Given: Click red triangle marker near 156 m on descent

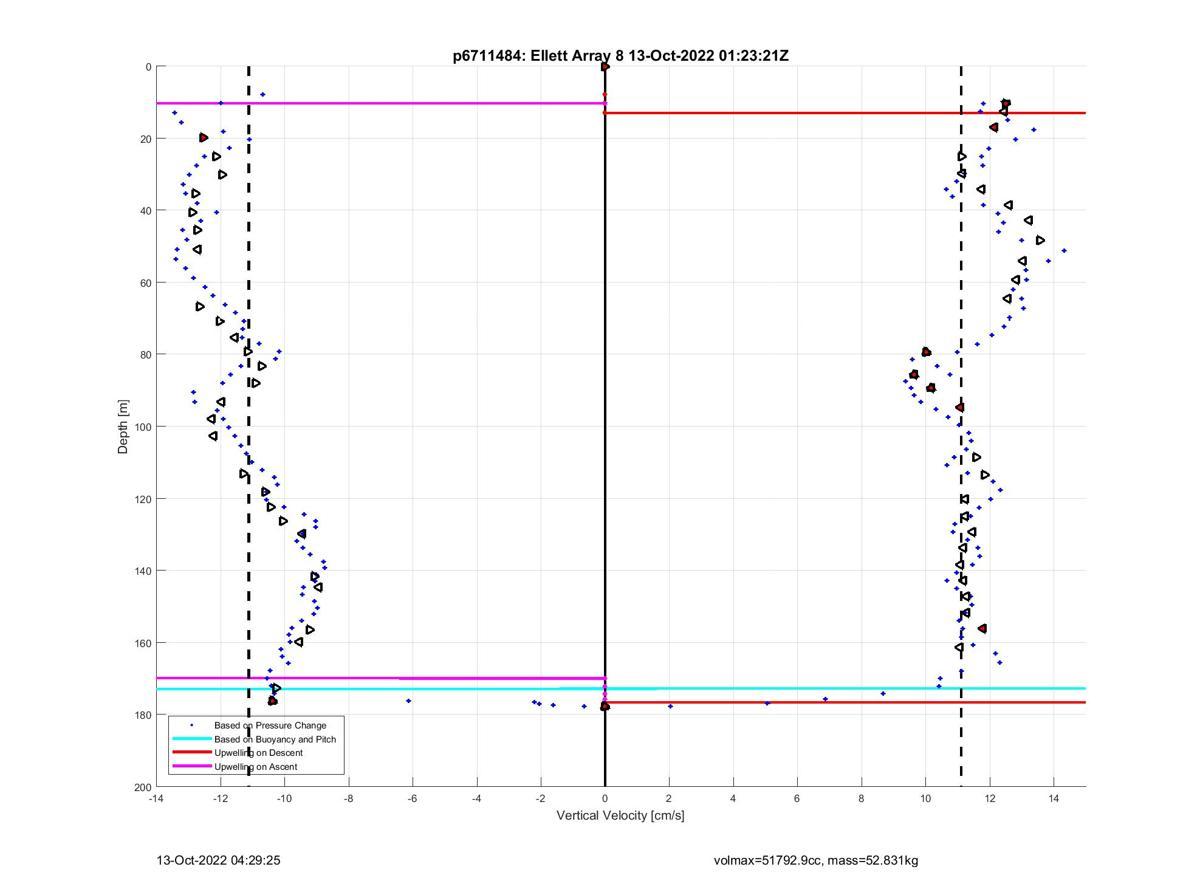Looking at the screenshot, I should tap(982, 628).
